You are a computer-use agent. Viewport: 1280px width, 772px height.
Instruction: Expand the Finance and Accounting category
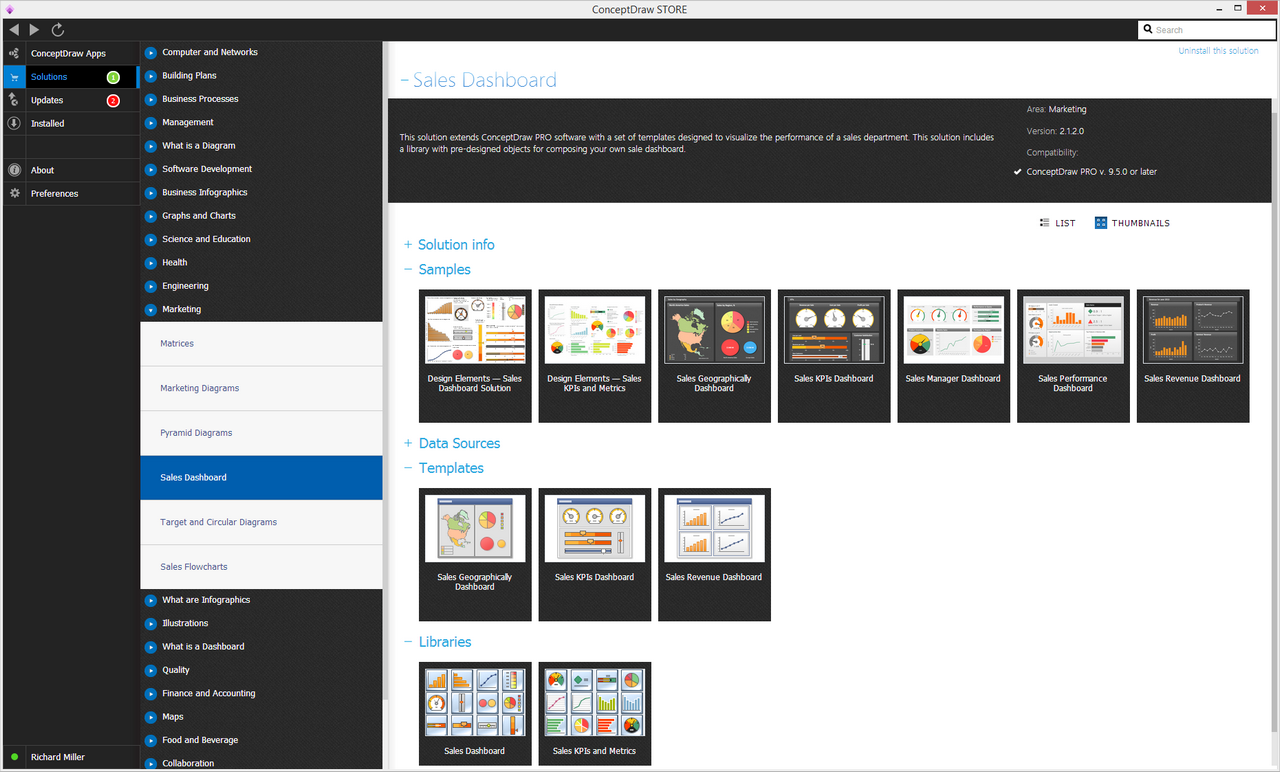(x=151, y=693)
